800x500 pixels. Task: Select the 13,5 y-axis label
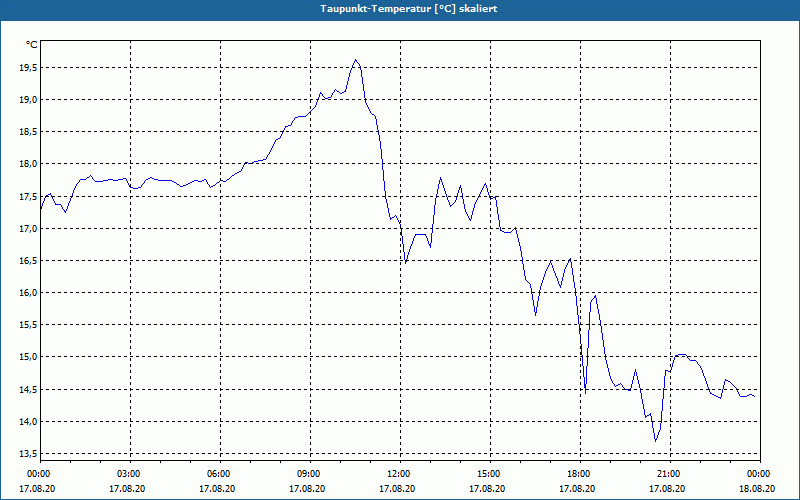tap(29, 454)
